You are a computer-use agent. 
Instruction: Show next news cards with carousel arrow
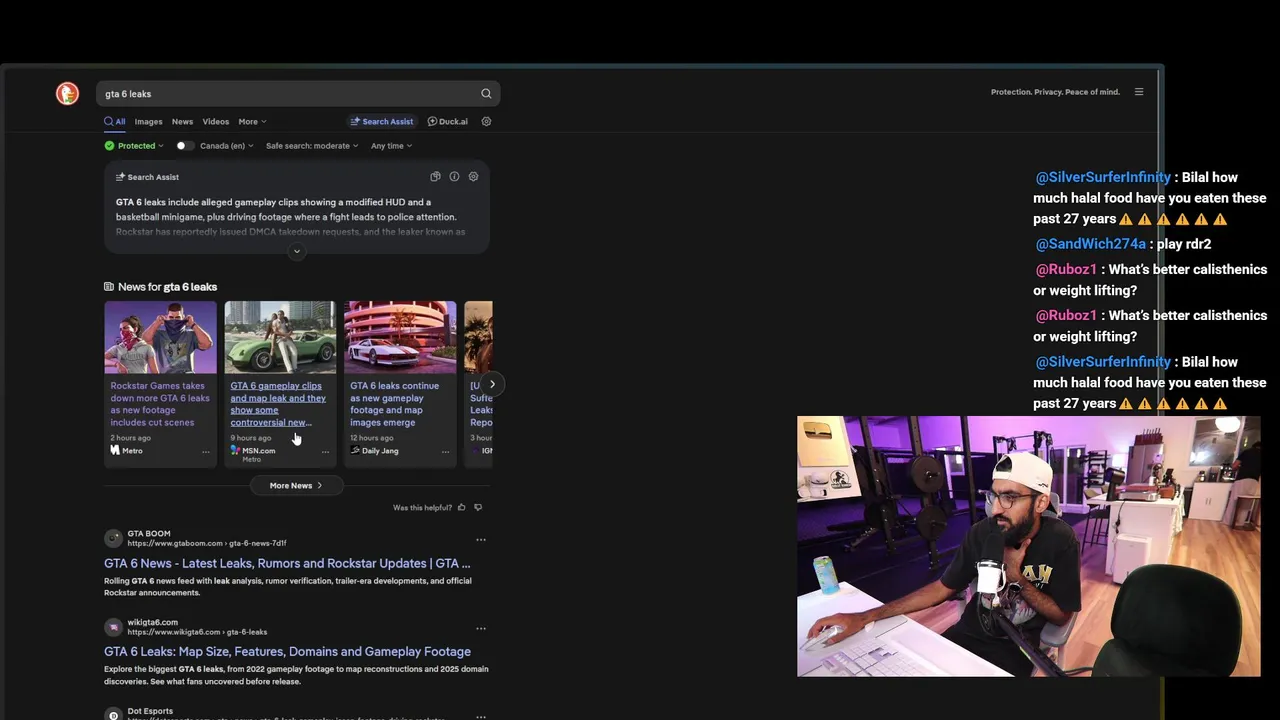[492, 384]
